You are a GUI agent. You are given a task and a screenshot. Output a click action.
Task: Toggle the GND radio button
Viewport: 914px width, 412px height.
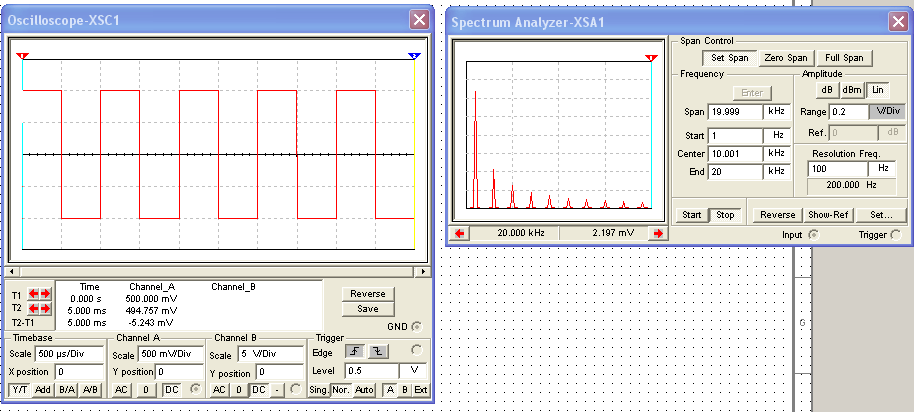click(416, 326)
